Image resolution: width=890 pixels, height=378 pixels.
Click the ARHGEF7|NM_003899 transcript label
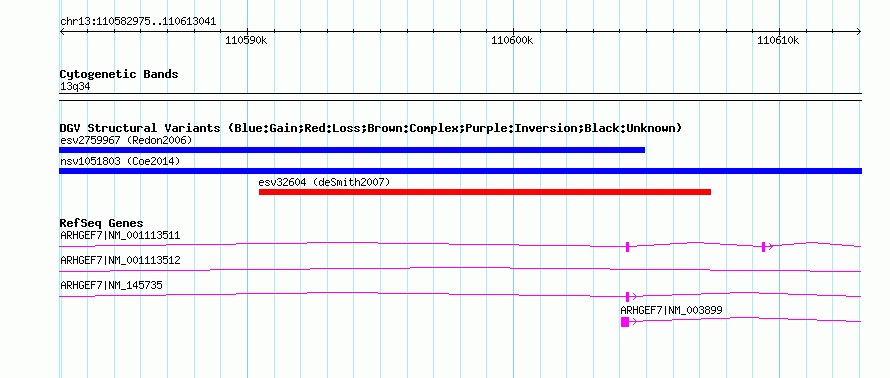[671, 310]
